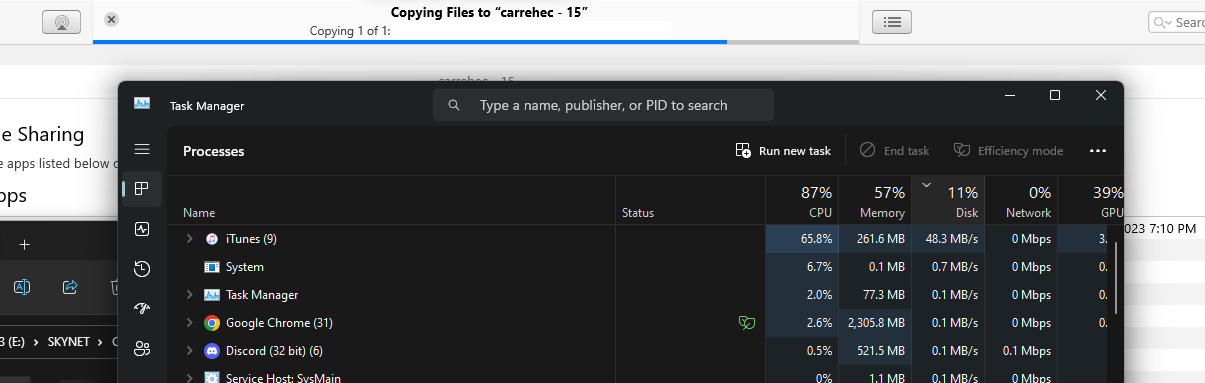Click the Service Host: SysMain gear icon
Screen dimensions: 1205x383
[212, 378]
